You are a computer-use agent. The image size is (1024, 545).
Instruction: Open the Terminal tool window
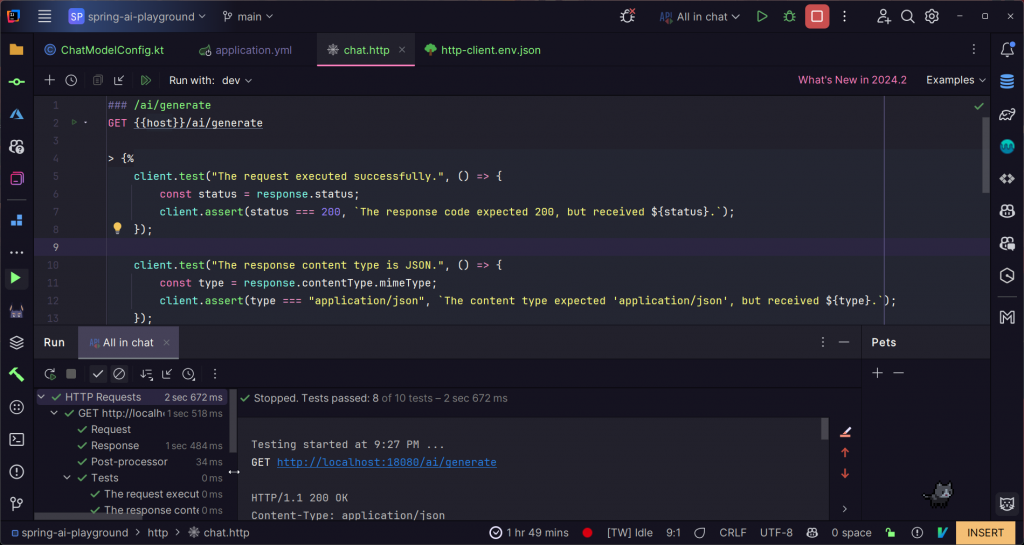coord(17,439)
